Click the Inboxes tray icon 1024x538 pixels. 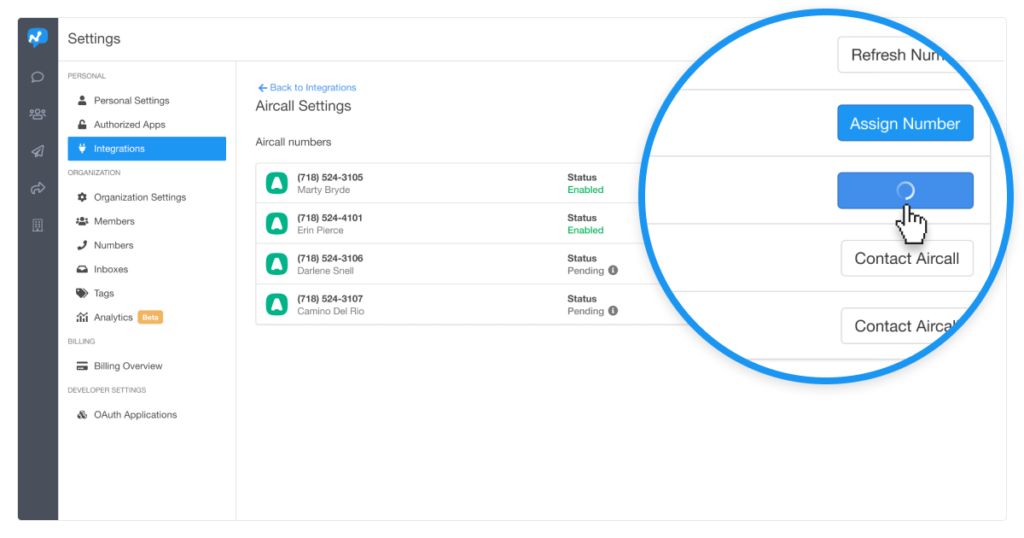[x=82, y=269]
